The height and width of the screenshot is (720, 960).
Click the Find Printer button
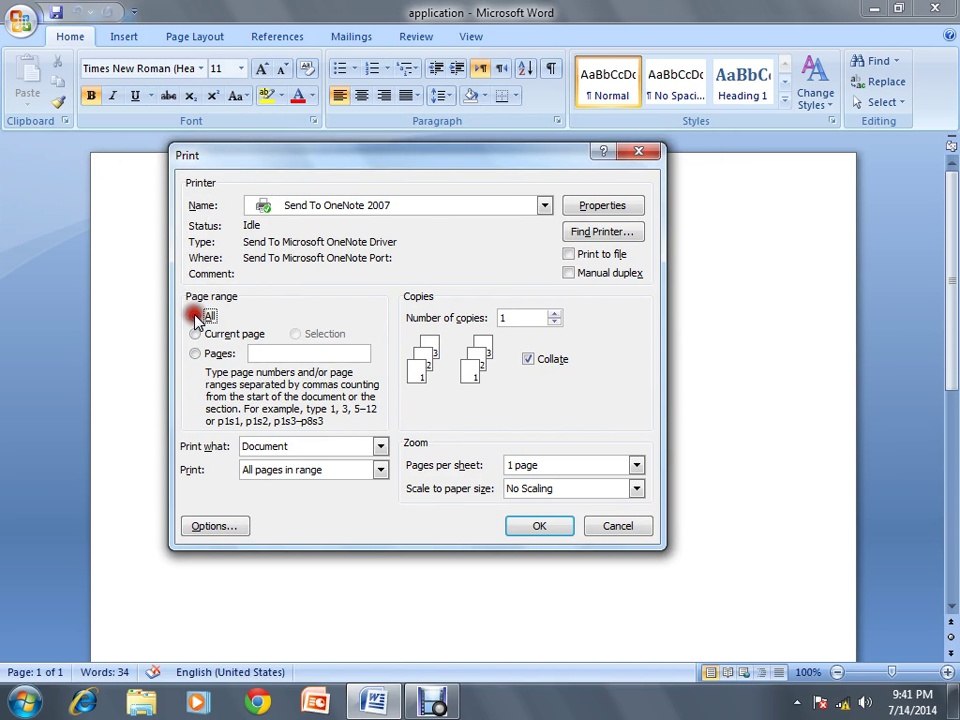[603, 231]
